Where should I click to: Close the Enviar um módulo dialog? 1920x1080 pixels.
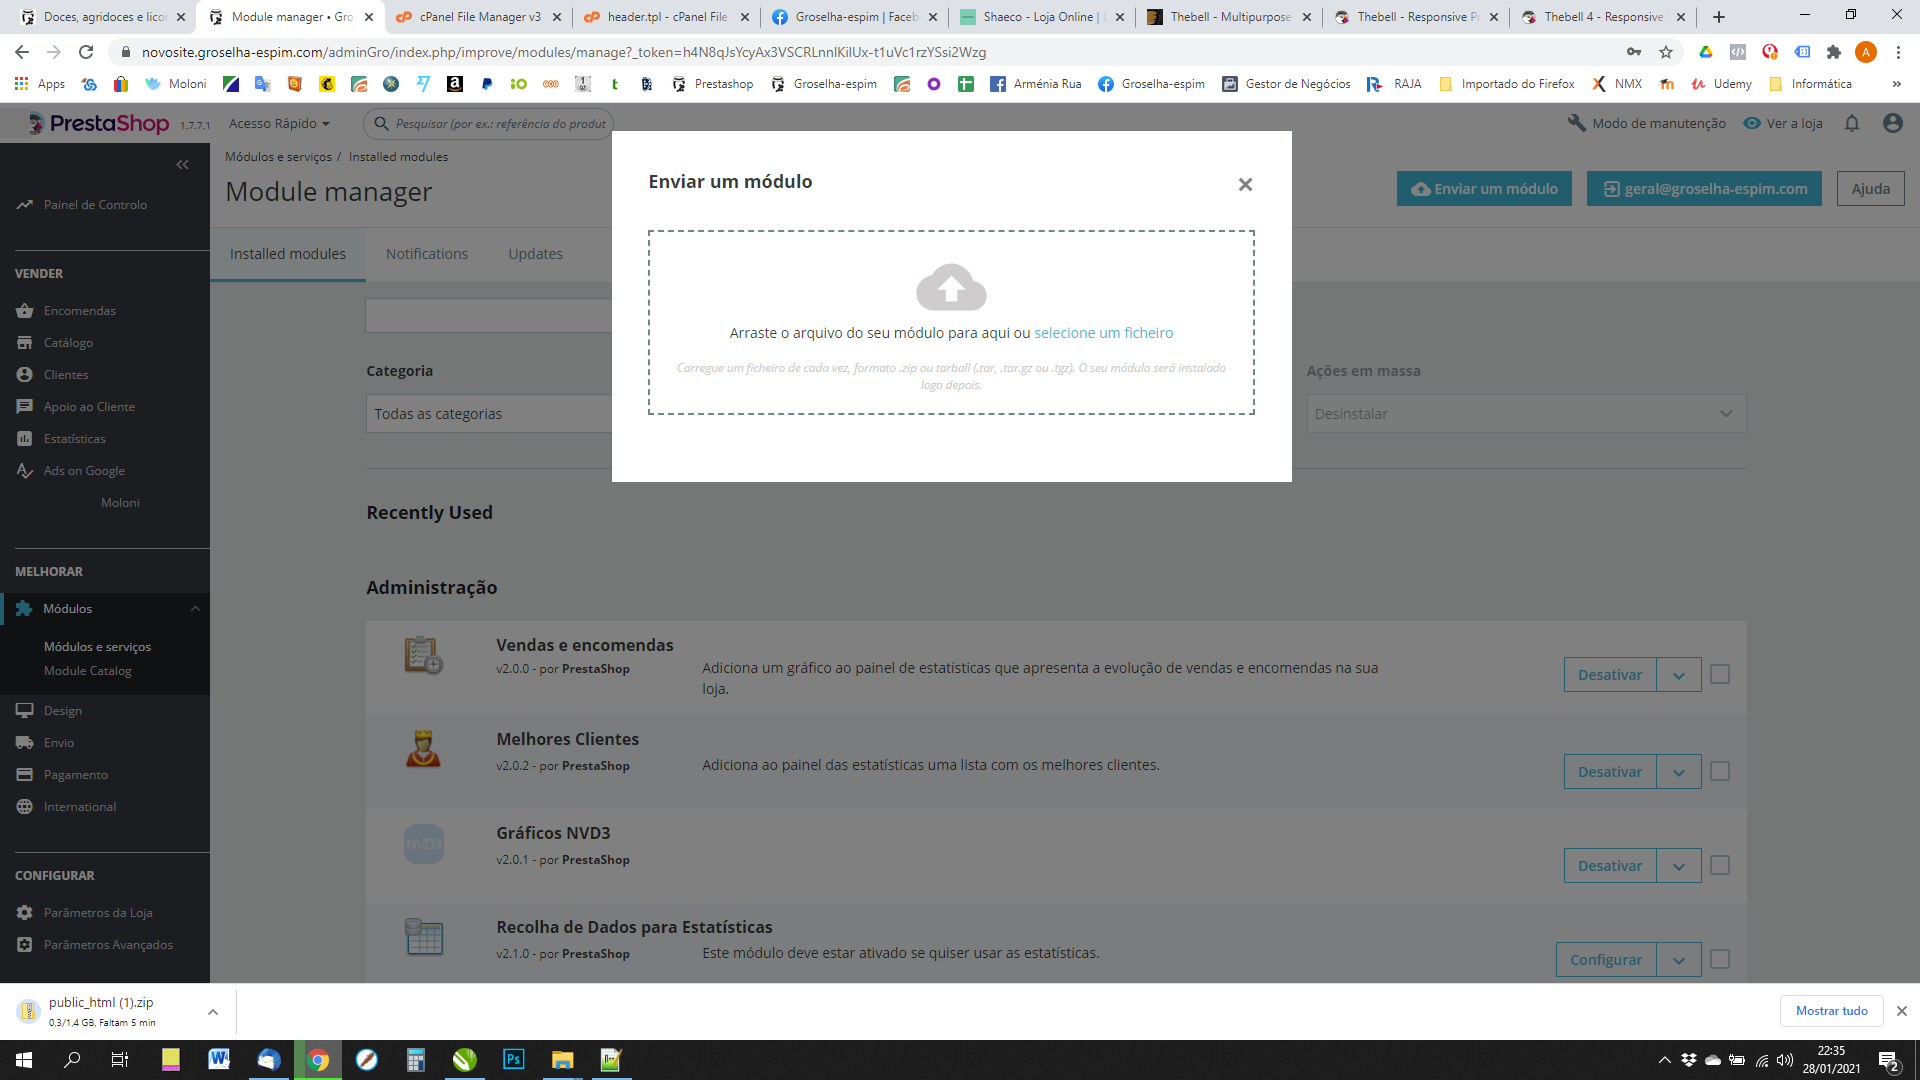click(1245, 184)
